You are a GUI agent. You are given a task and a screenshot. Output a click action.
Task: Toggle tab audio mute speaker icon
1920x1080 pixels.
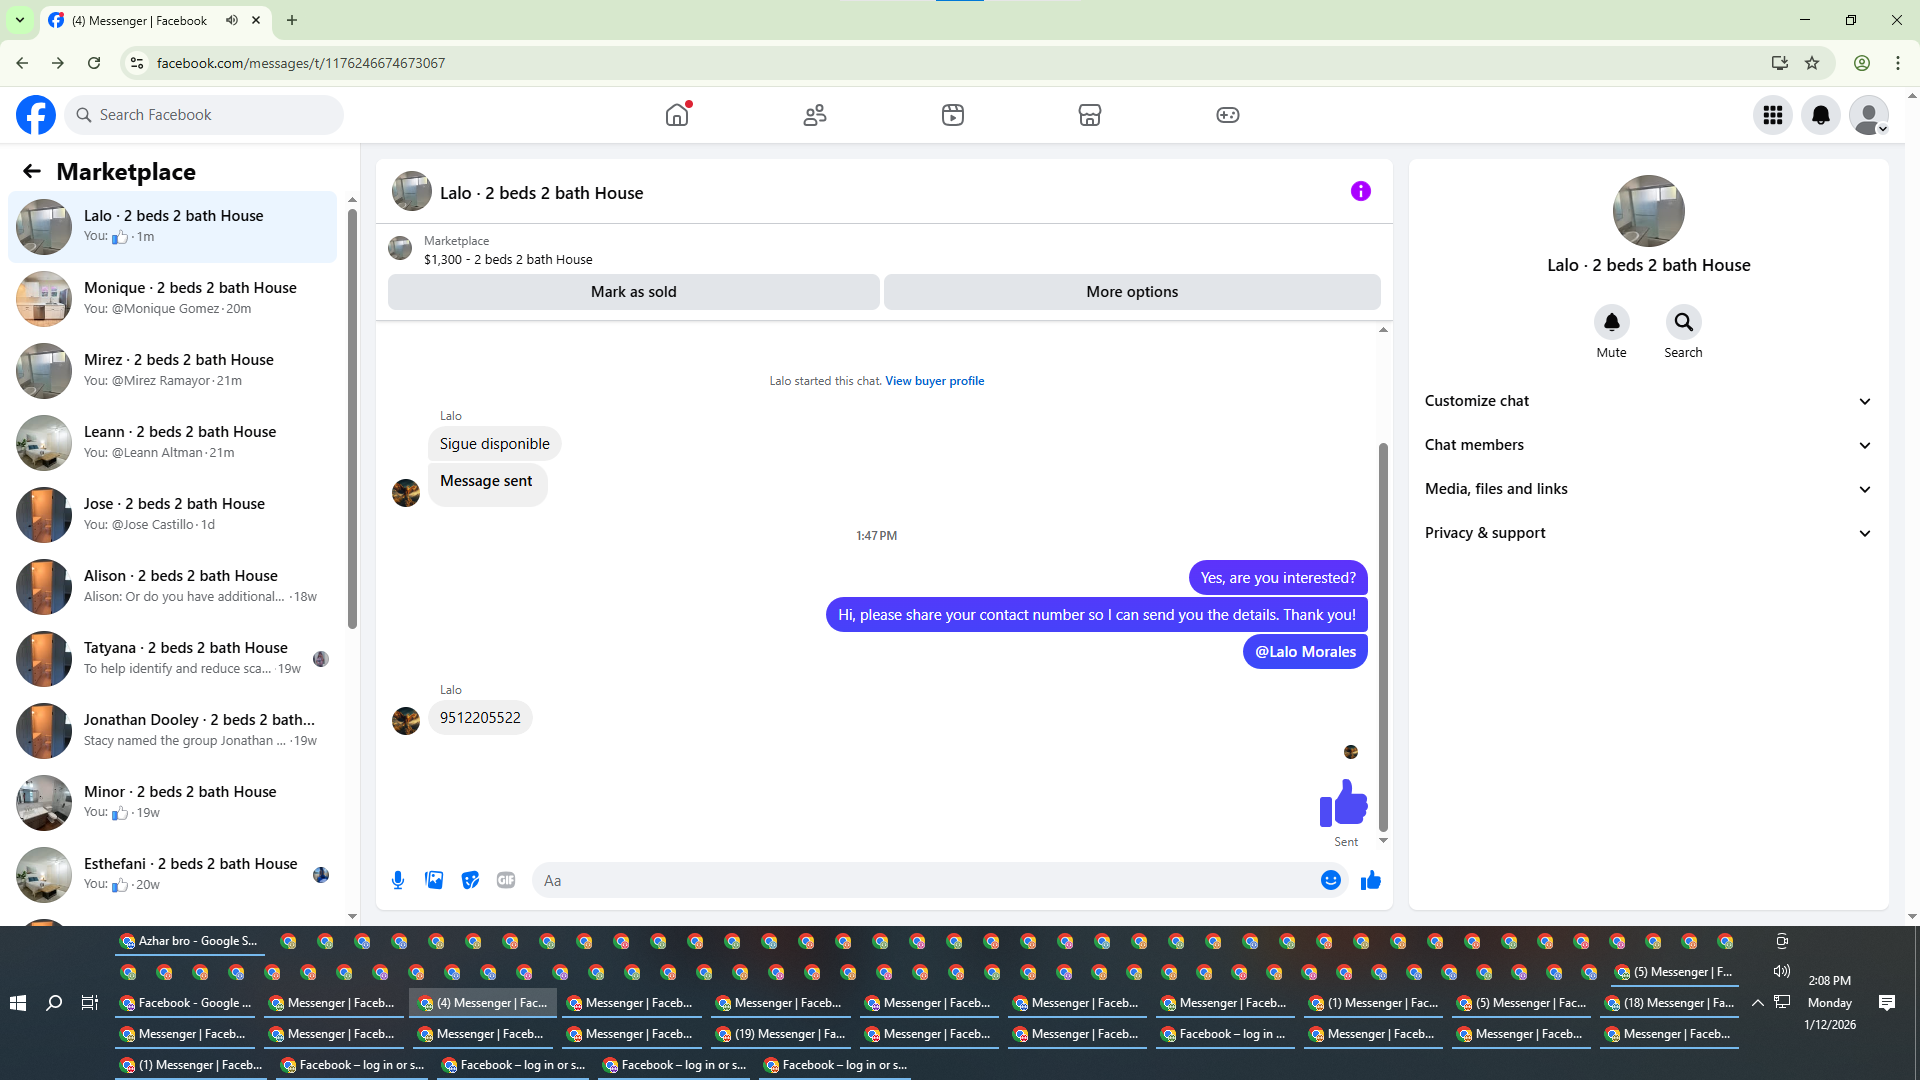click(x=232, y=20)
